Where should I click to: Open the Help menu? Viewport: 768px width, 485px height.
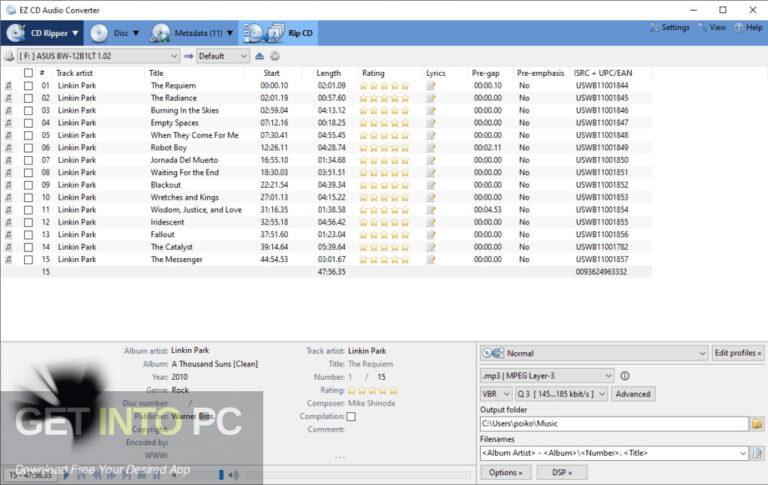(x=748, y=27)
